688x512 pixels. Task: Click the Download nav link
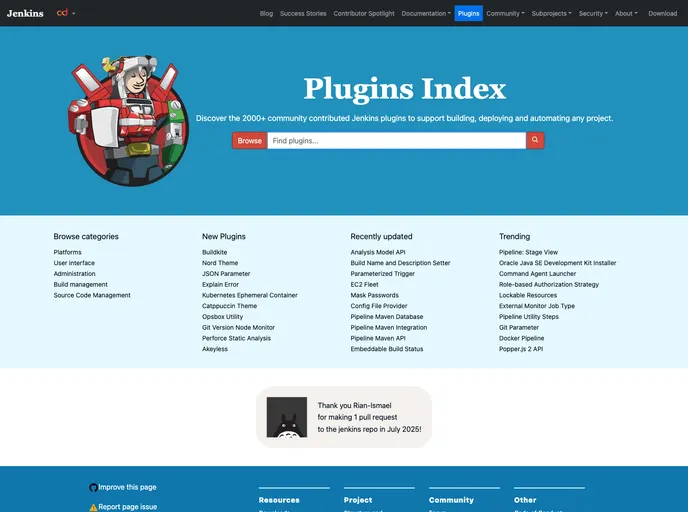663,14
